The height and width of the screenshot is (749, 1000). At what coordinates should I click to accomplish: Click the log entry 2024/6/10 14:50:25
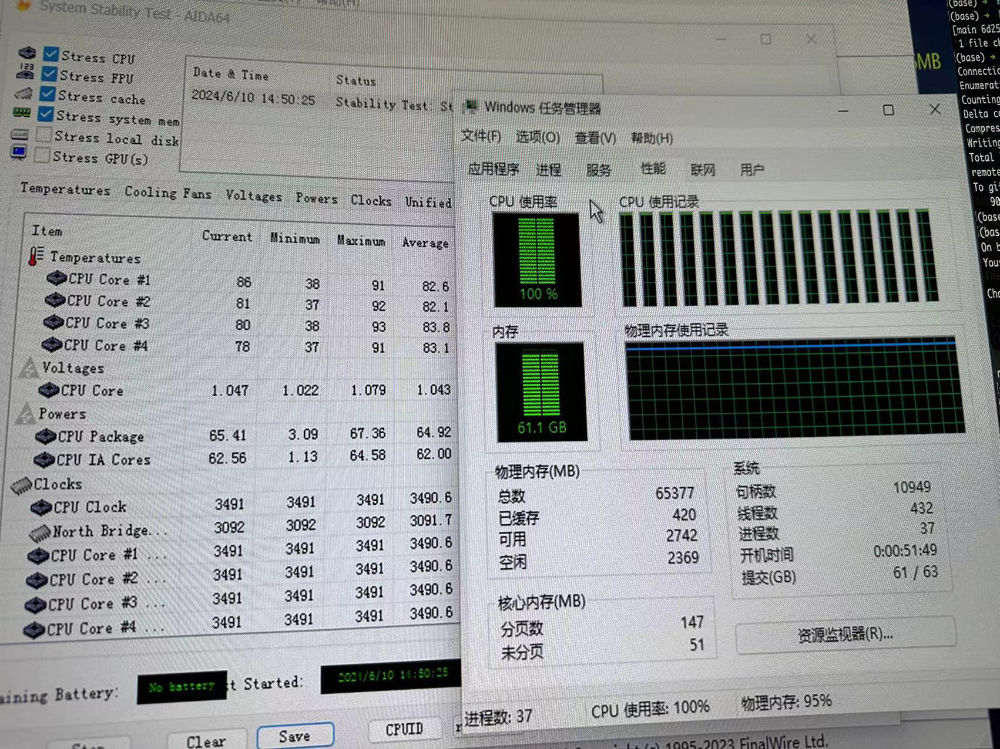(x=253, y=98)
